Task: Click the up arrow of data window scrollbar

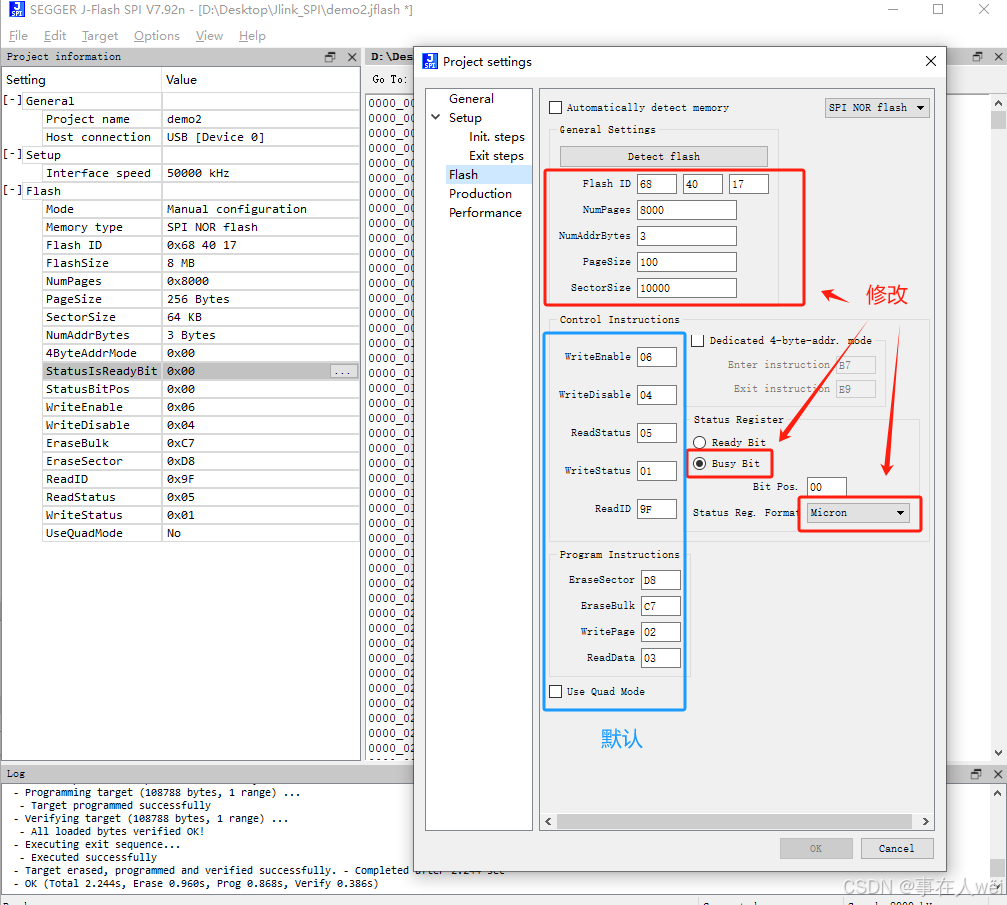Action: pyautogui.click(x=998, y=103)
